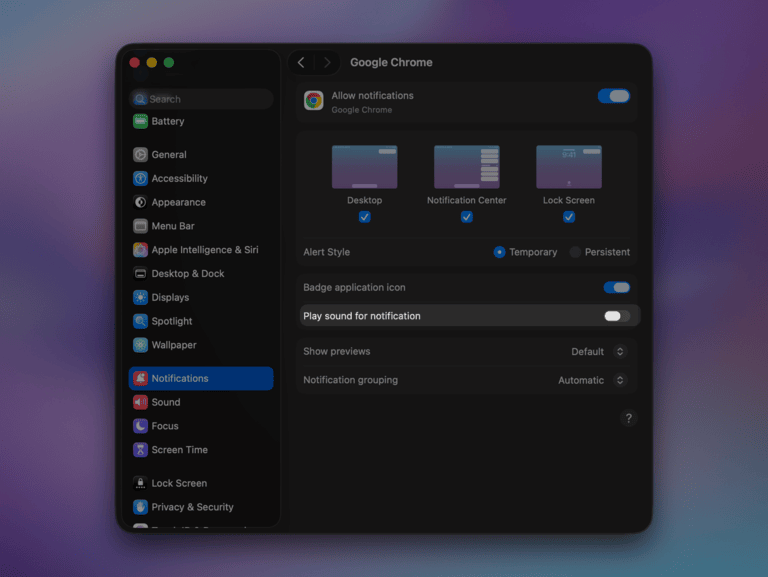Viewport: 768px width, 577px height.
Task: Click the Desktop preview thumbnail
Action: pos(364,167)
